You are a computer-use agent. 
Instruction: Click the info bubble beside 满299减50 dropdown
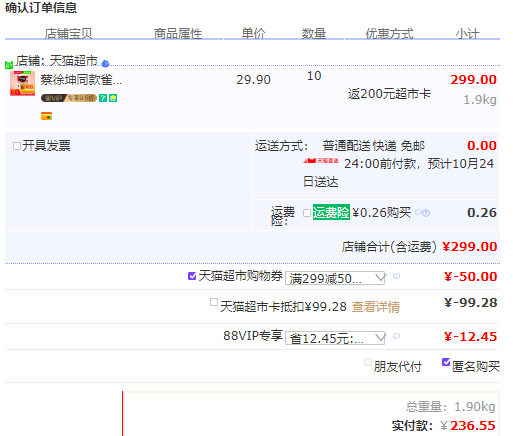(x=396, y=276)
